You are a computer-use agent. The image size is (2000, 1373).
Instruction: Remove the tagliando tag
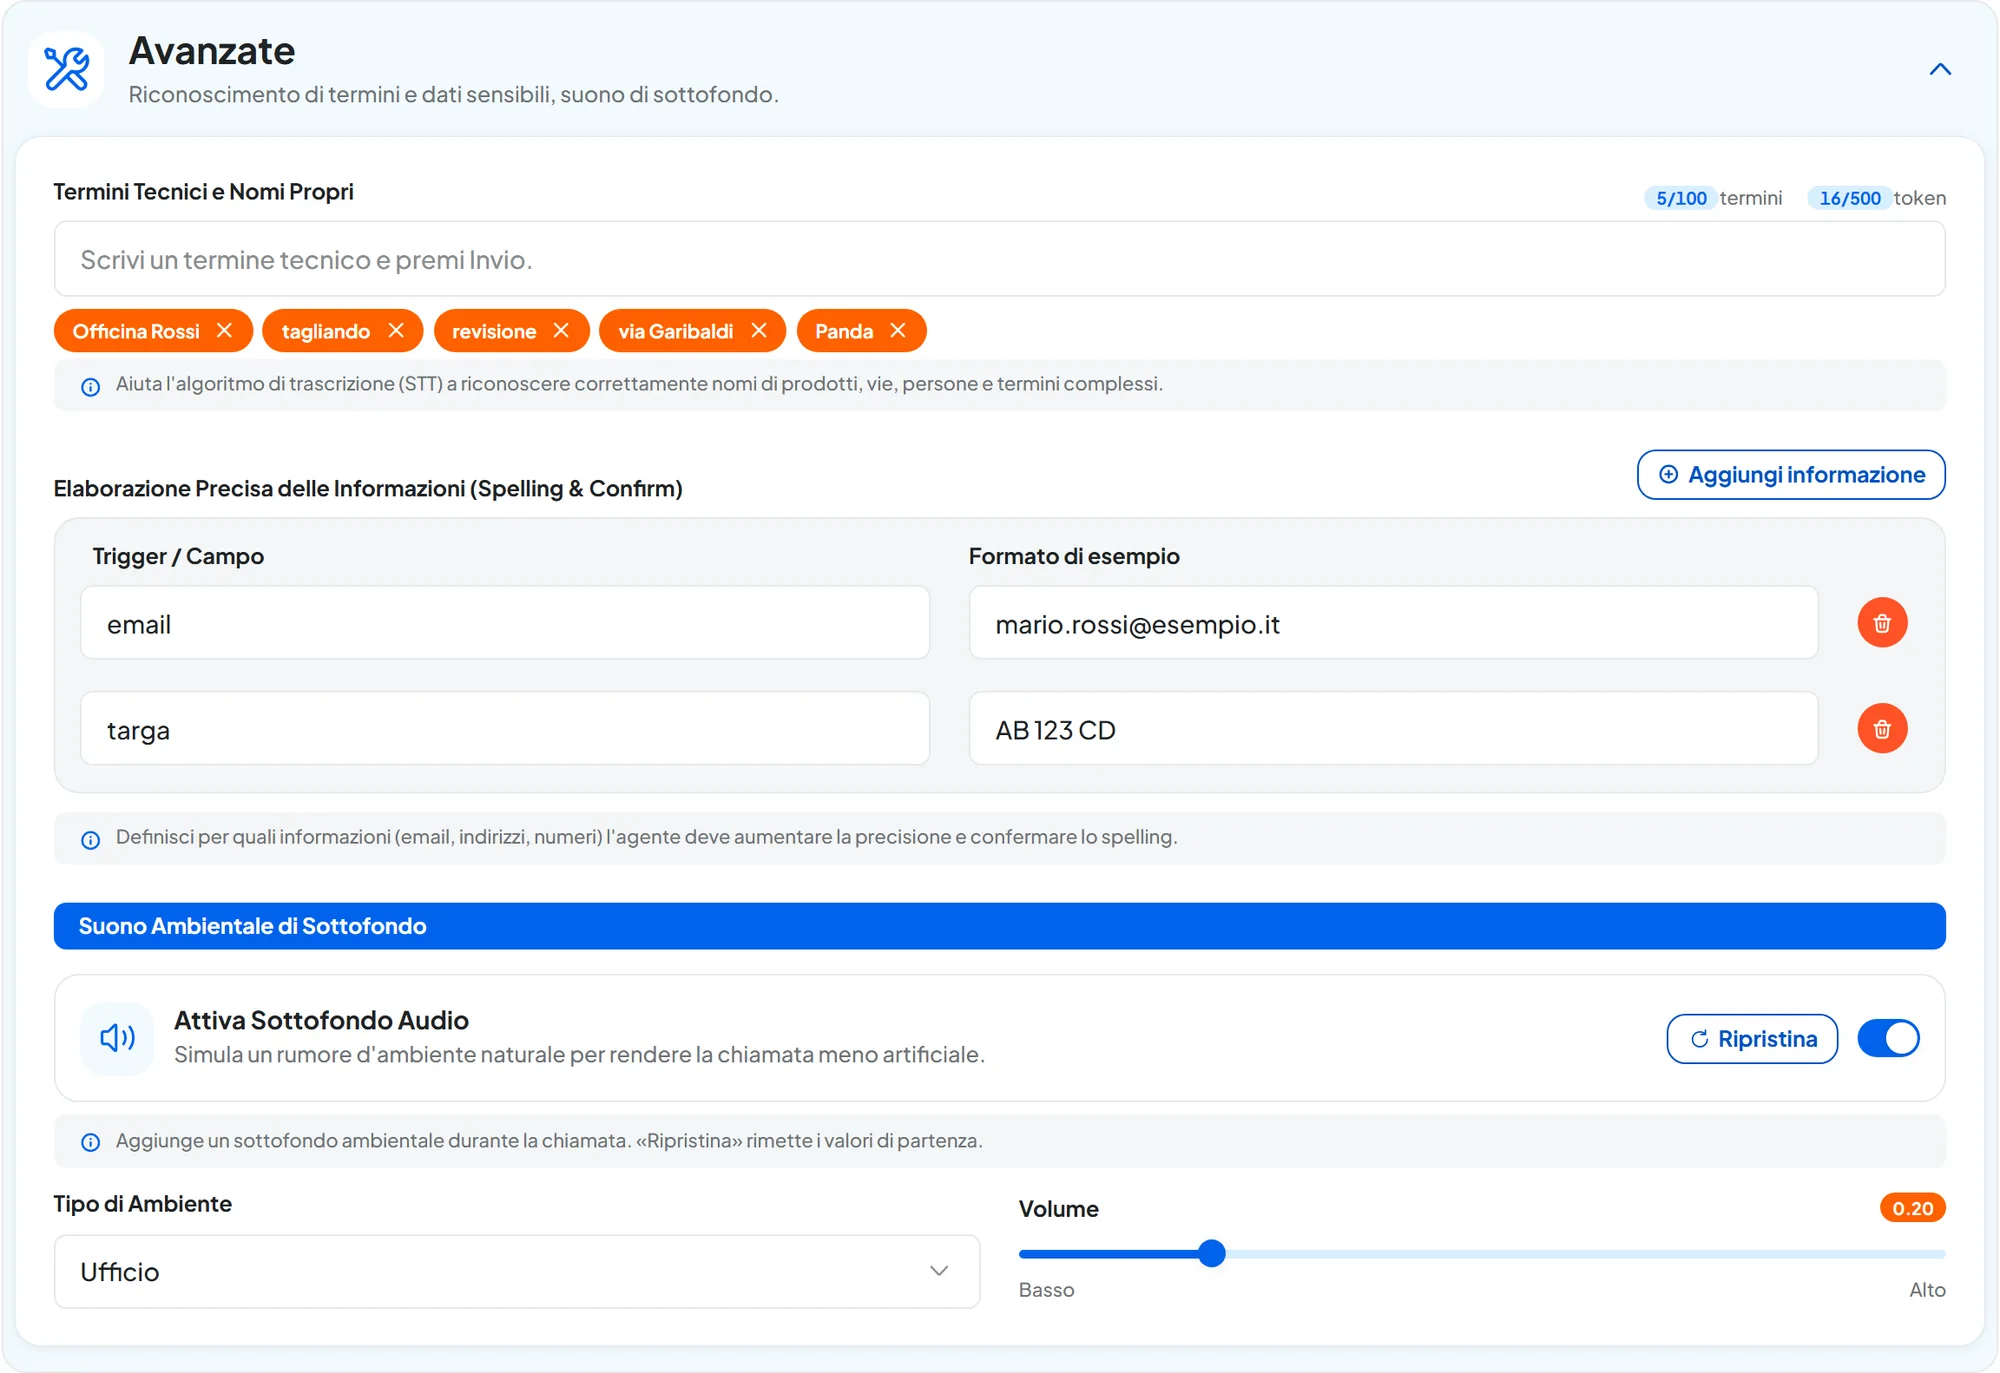point(396,330)
